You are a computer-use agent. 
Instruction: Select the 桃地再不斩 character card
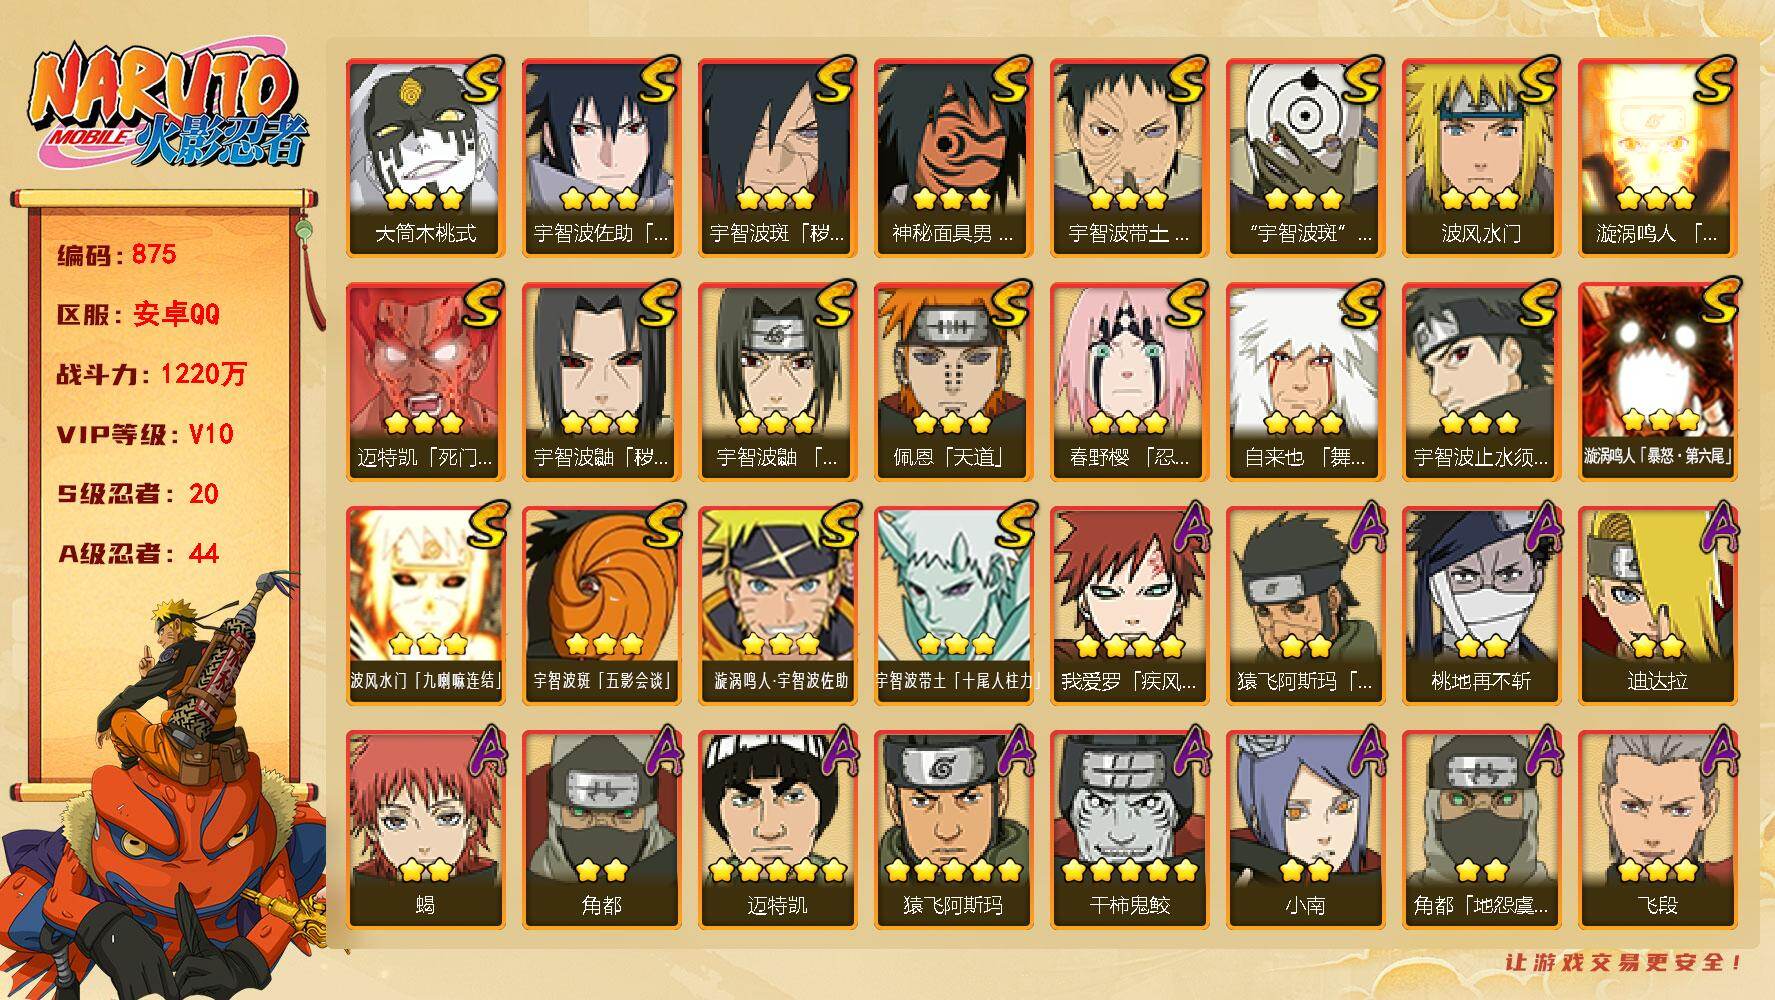point(1482,606)
